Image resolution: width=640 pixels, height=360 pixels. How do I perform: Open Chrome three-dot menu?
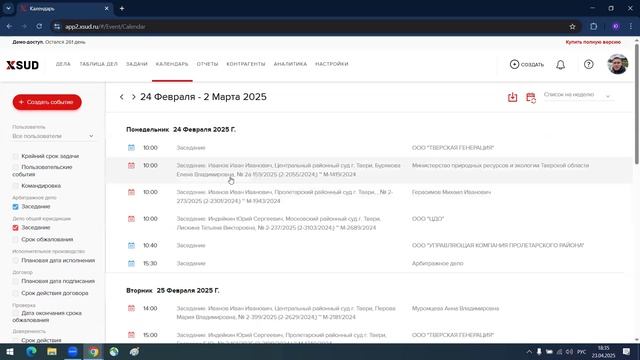(631, 27)
